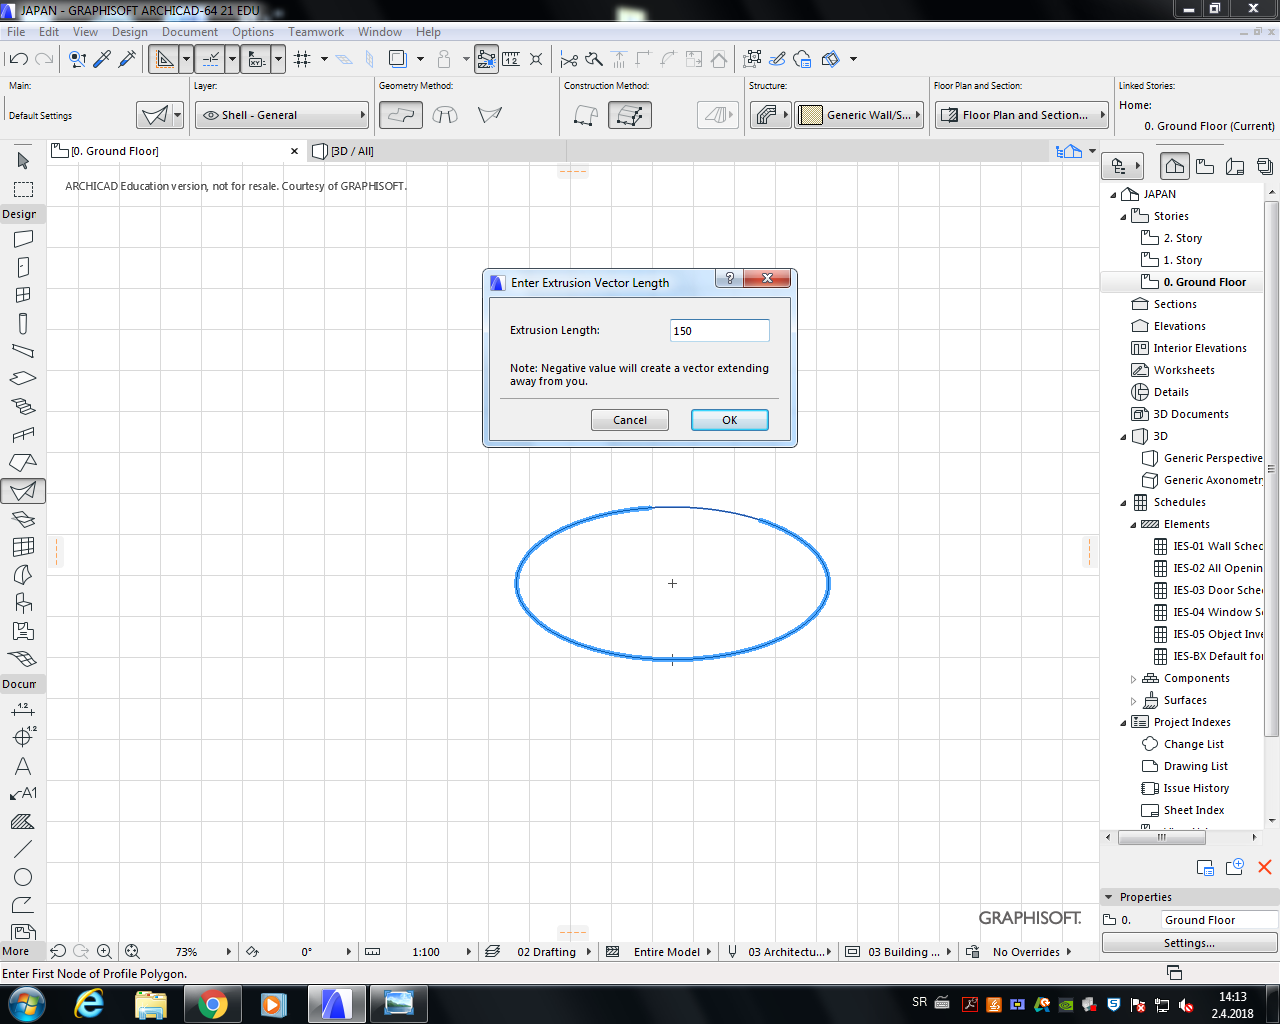The width and height of the screenshot is (1280, 1024).
Task: Open the Layer dropdown Shell - General
Action: pyautogui.click(x=282, y=115)
